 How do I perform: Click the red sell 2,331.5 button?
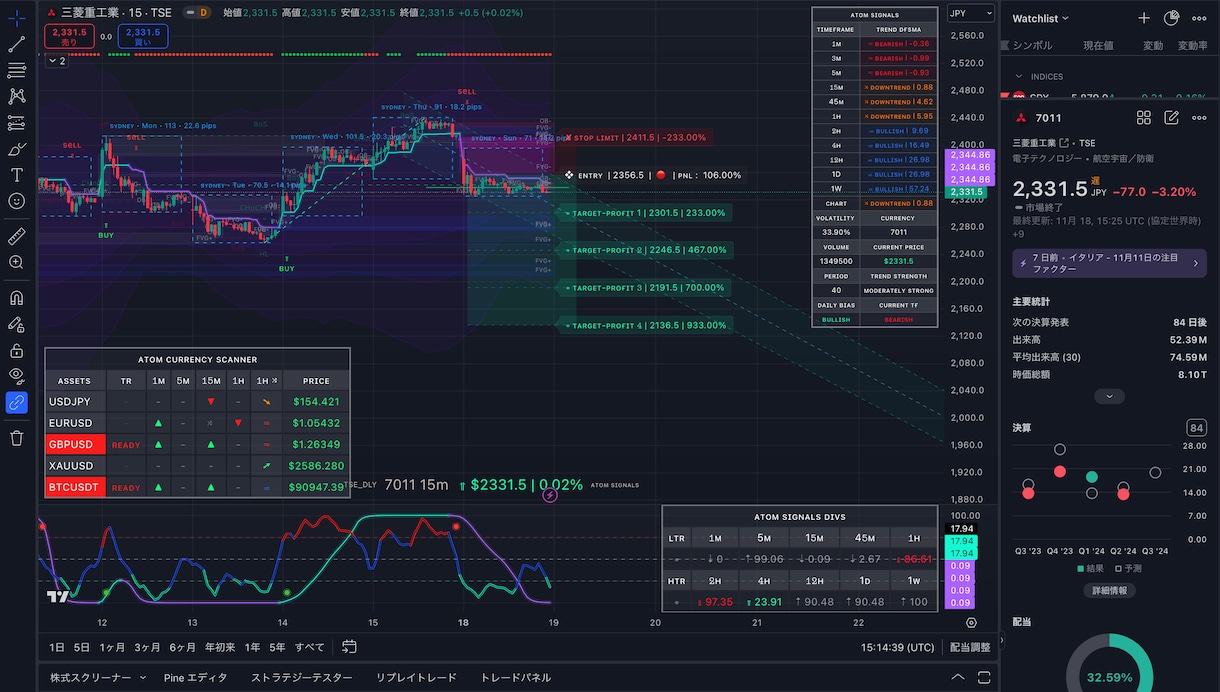point(69,36)
